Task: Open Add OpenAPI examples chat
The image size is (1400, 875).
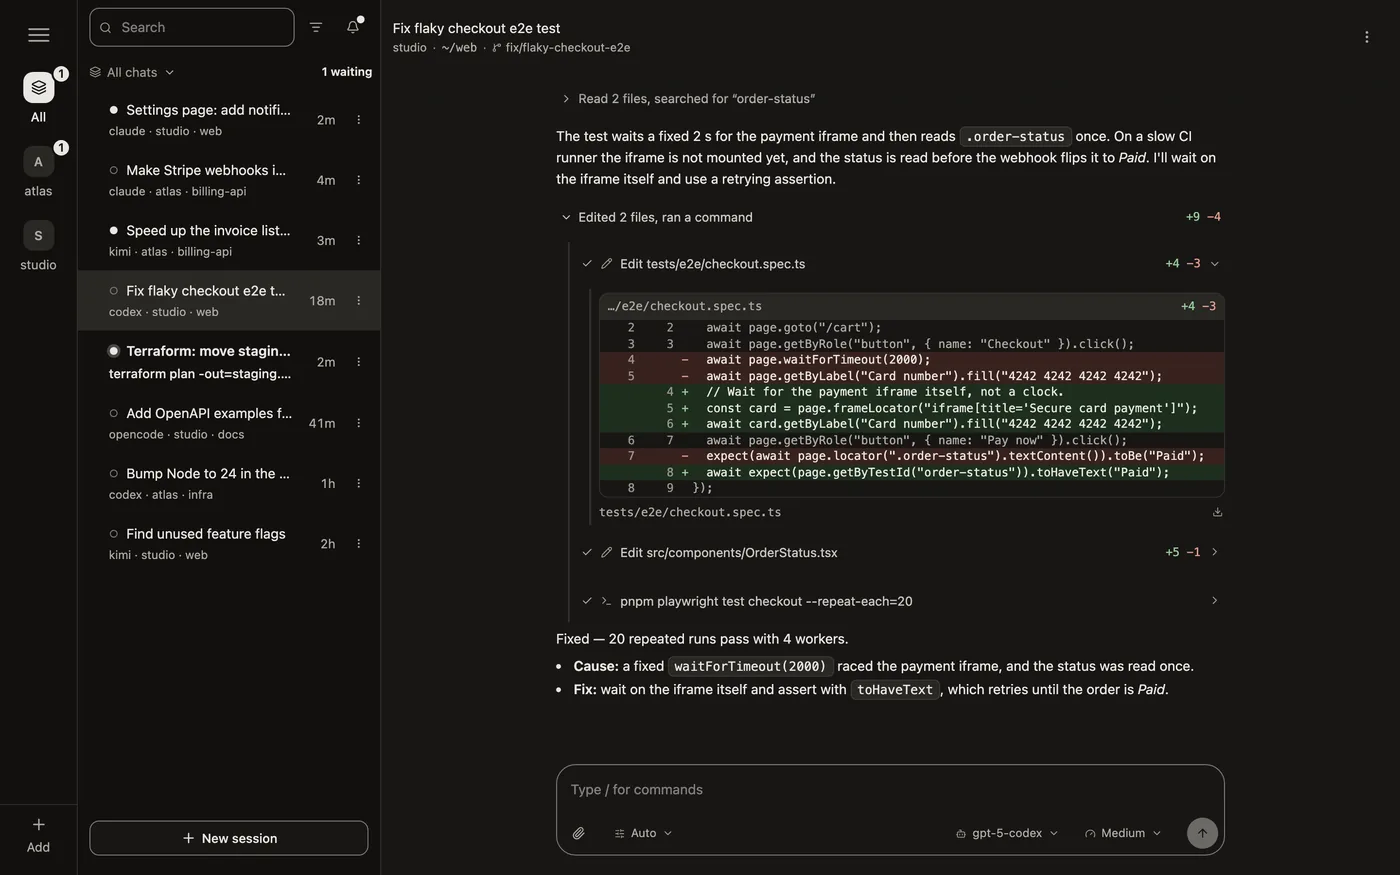Action: [x=229, y=423]
